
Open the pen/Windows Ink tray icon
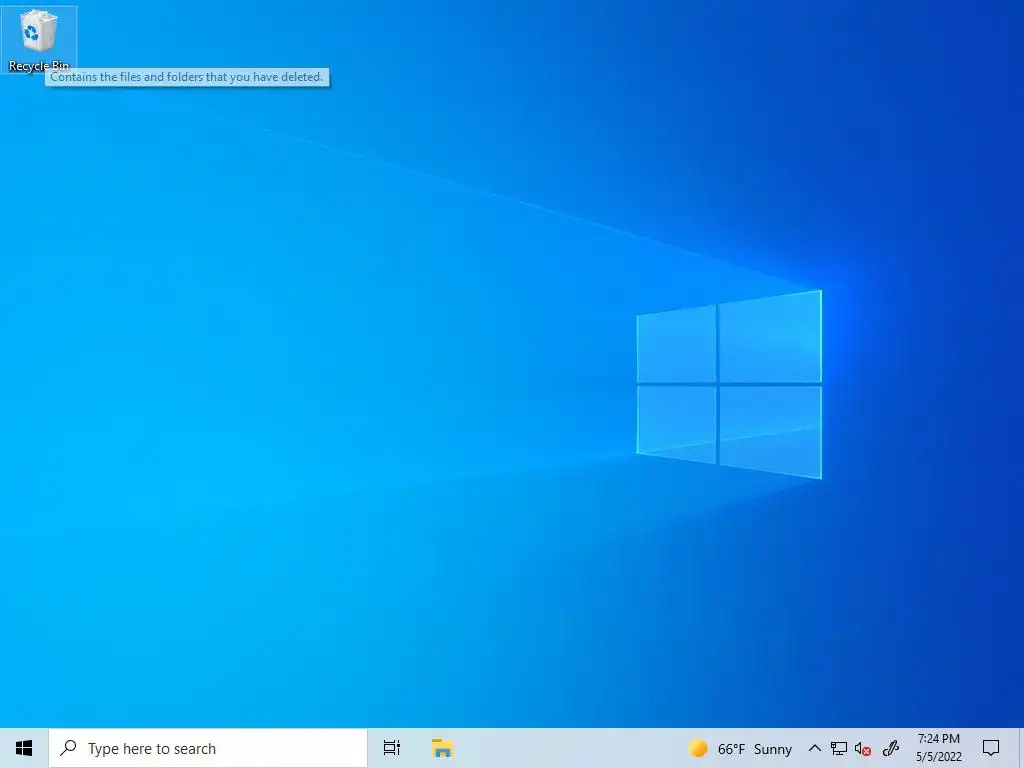pos(891,748)
